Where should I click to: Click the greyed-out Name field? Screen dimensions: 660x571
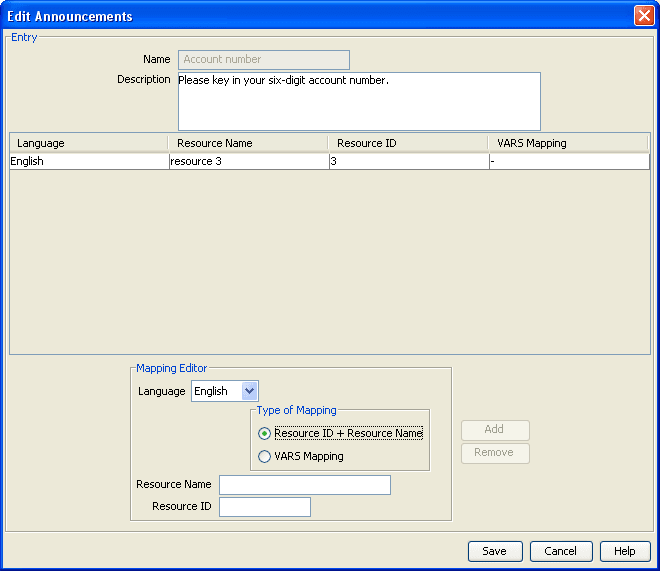click(x=263, y=60)
